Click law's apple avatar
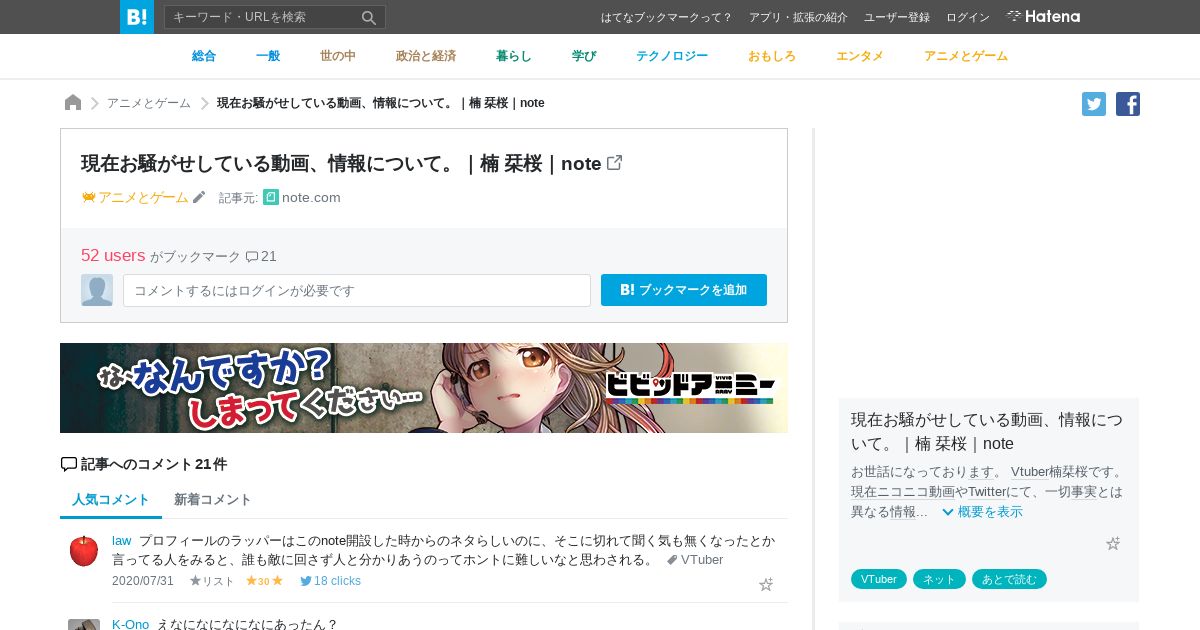Viewport: 1200px width, 630px height. click(x=84, y=550)
